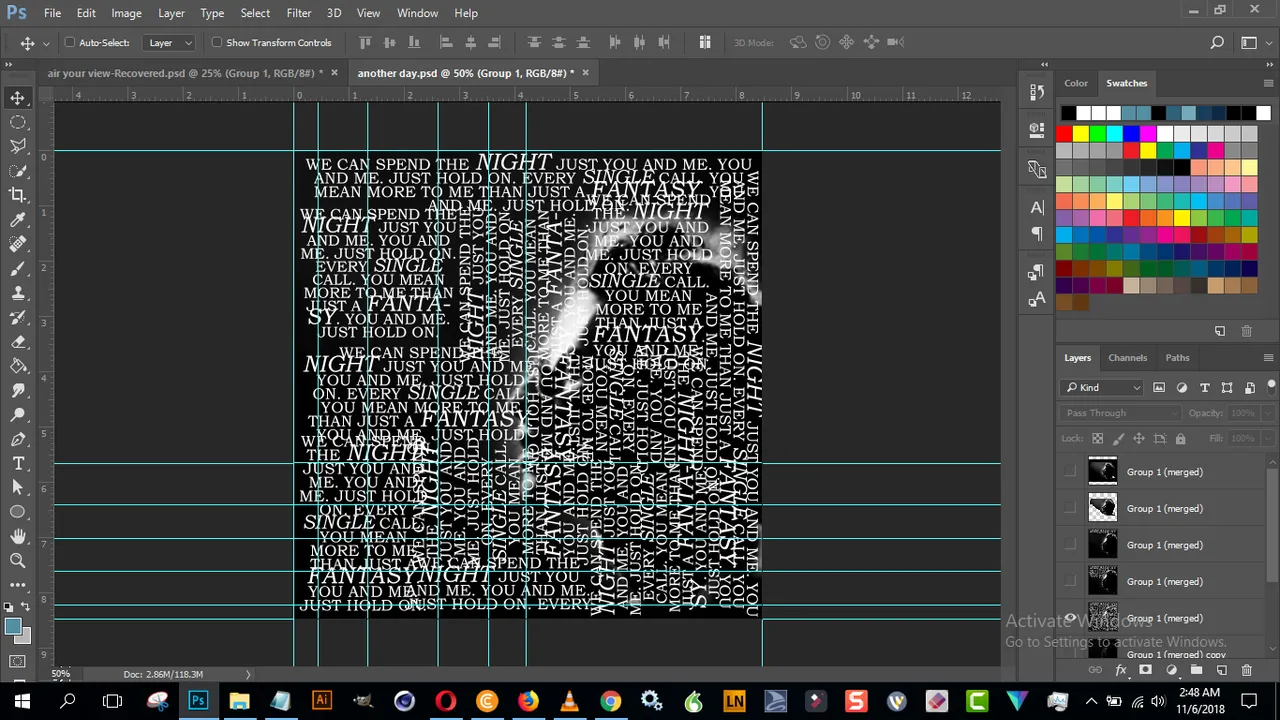Screen dimensions: 1280x720
Task: Select the Zoom tool in the toolbox
Action: [x=18, y=560]
